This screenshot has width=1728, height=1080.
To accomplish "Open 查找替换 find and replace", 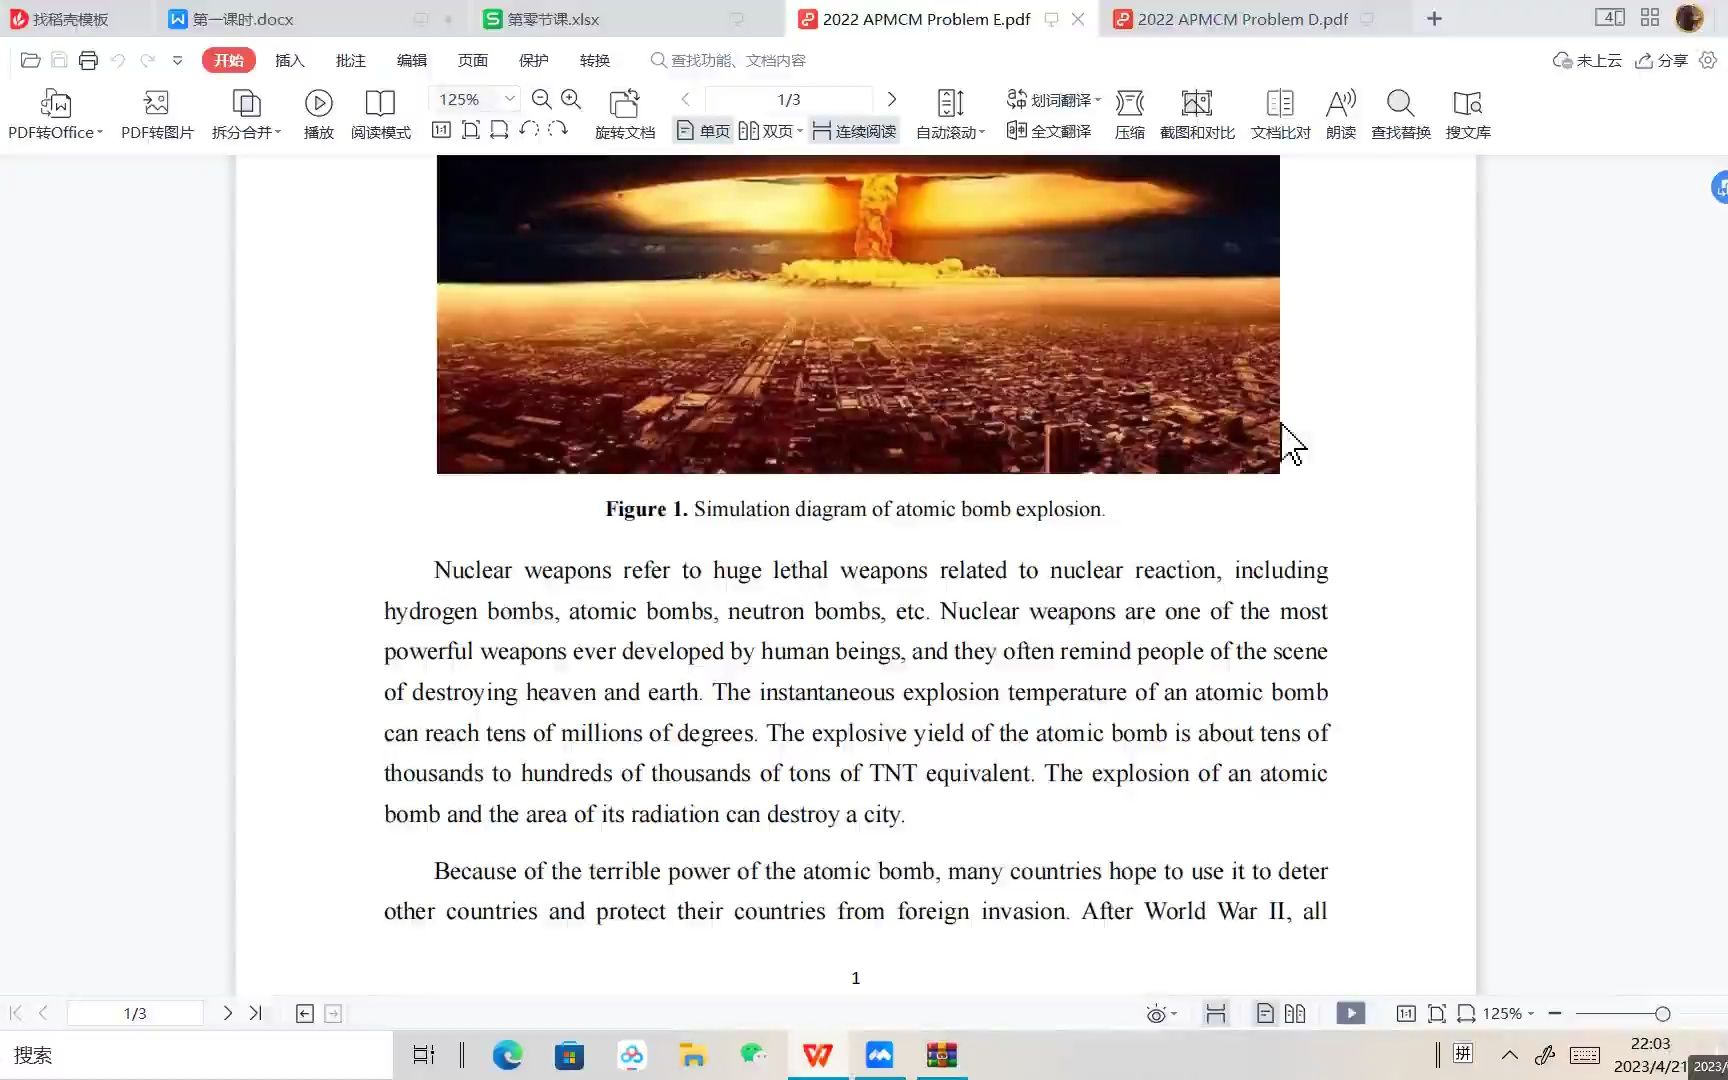I will click(x=1400, y=114).
